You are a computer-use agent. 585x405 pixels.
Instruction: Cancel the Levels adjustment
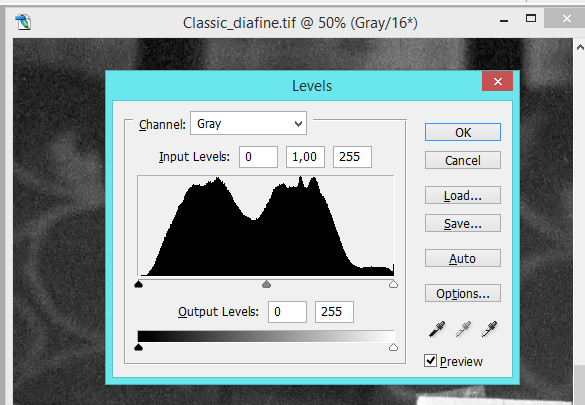click(463, 160)
